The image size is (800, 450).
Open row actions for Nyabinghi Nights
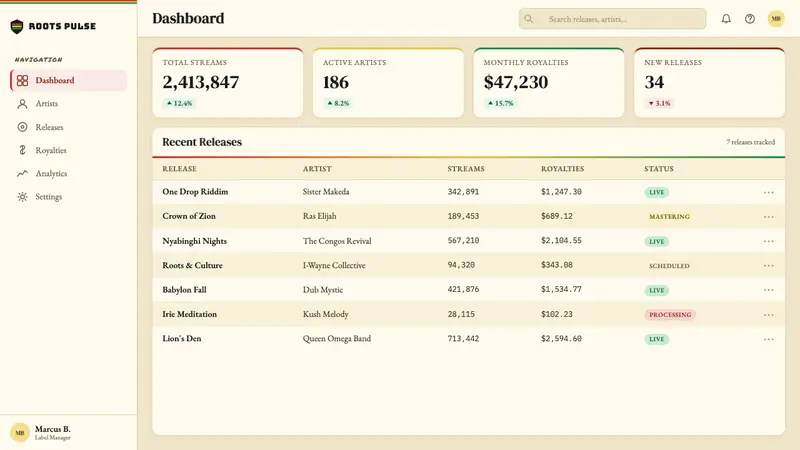pyautogui.click(x=768, y=241)
